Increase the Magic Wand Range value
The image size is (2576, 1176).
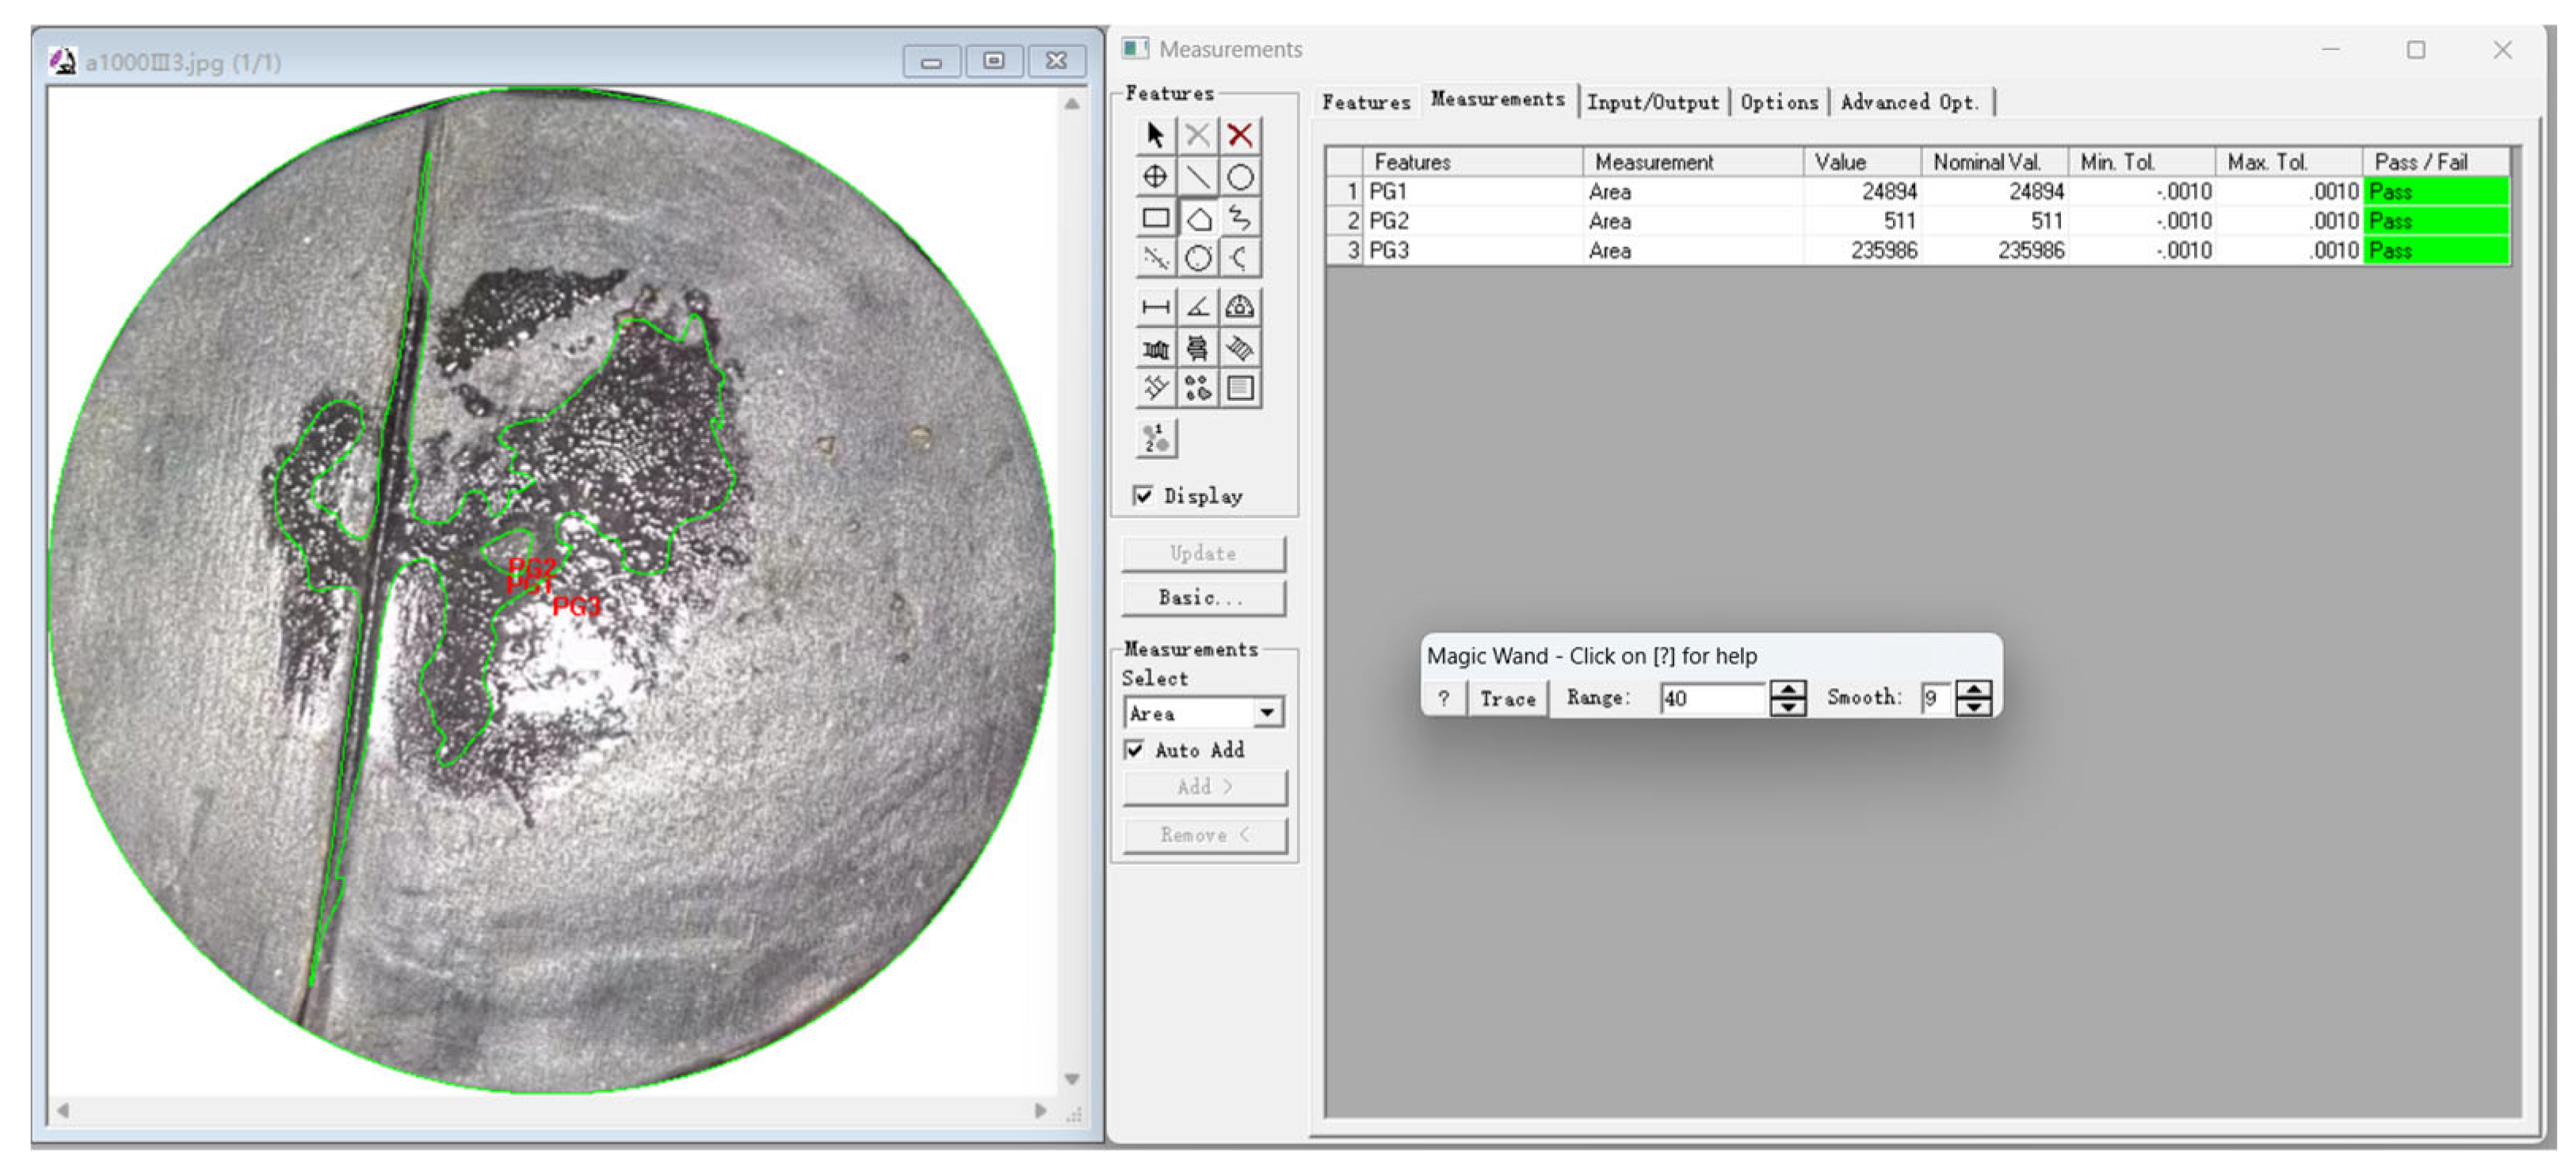(1787, 689)
